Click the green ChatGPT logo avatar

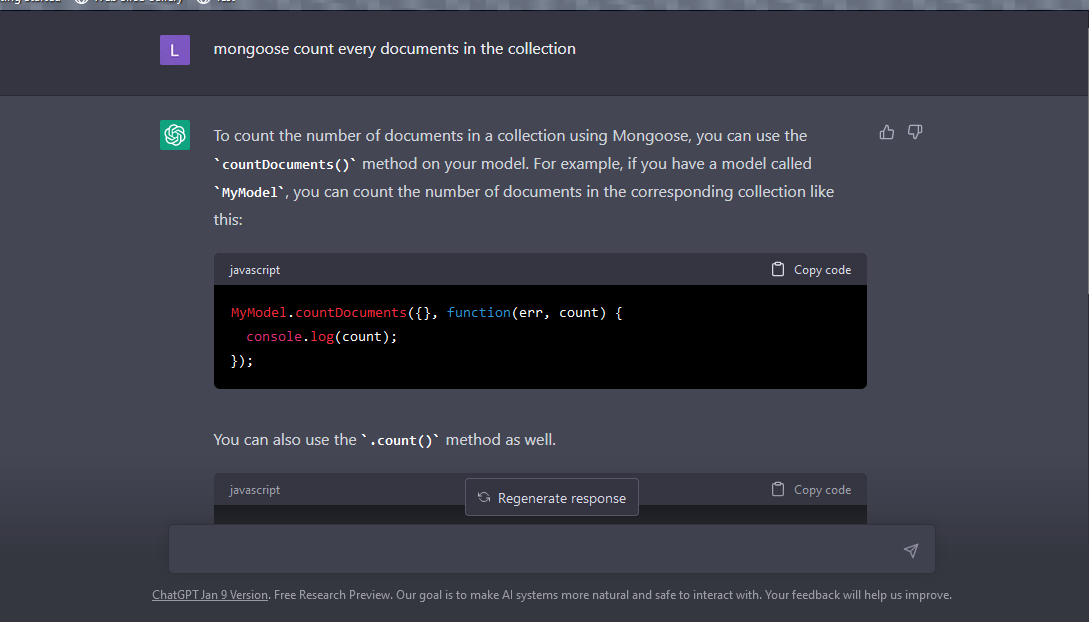[175, 135]
